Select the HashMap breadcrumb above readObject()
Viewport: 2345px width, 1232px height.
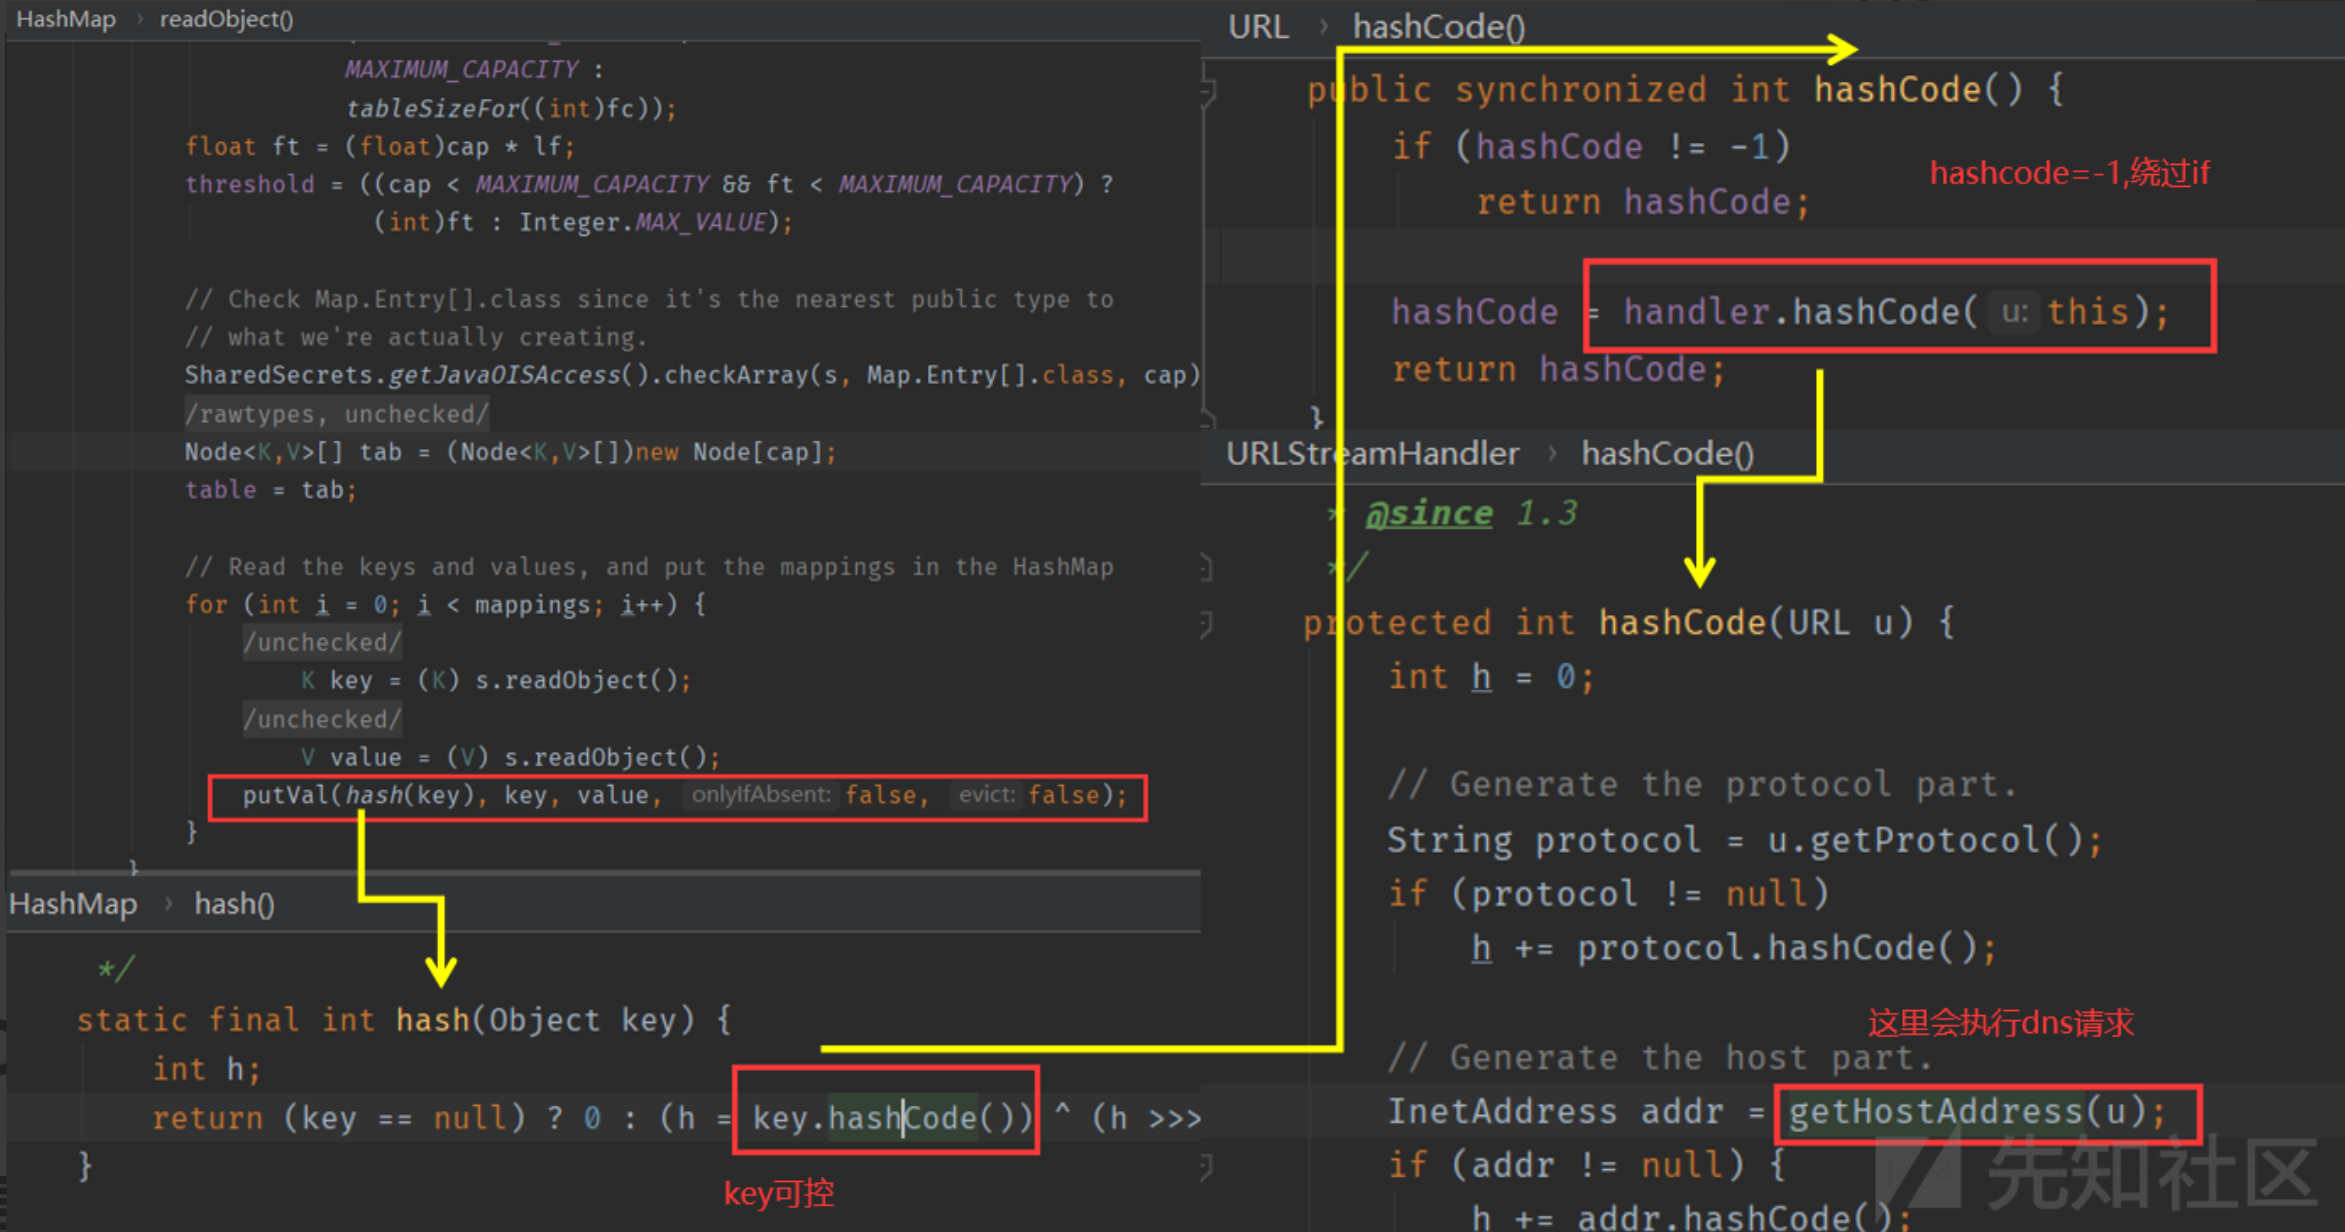66,19
